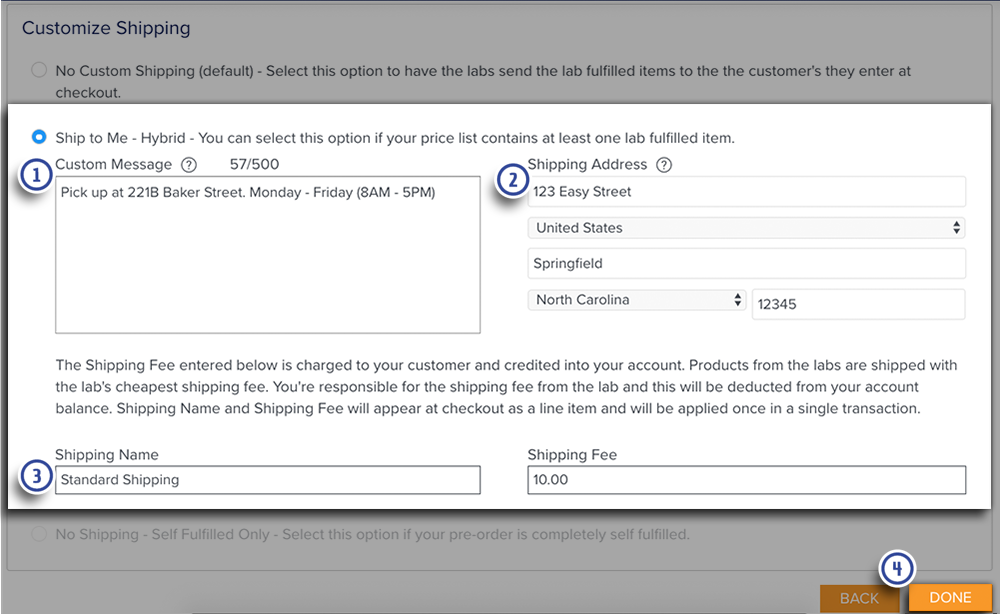Click the DONE button
The image size is (1000, 614).
pyautogui.click(x=949, y=597)
